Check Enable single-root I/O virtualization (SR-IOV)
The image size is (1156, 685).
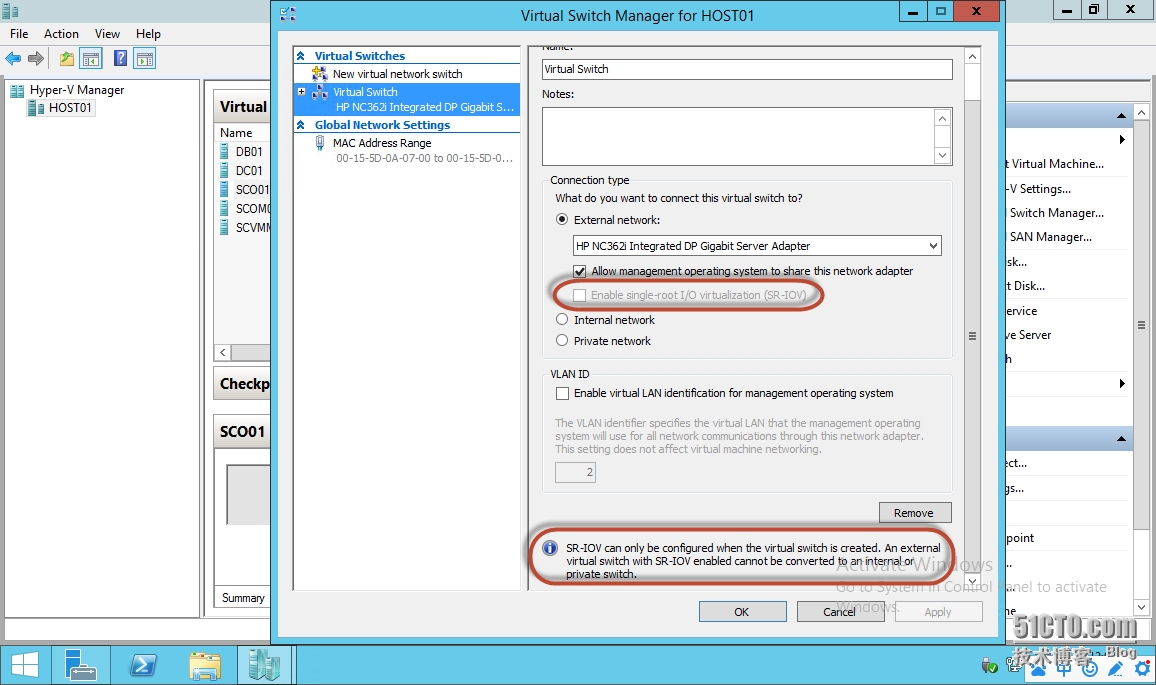(579, 295)
